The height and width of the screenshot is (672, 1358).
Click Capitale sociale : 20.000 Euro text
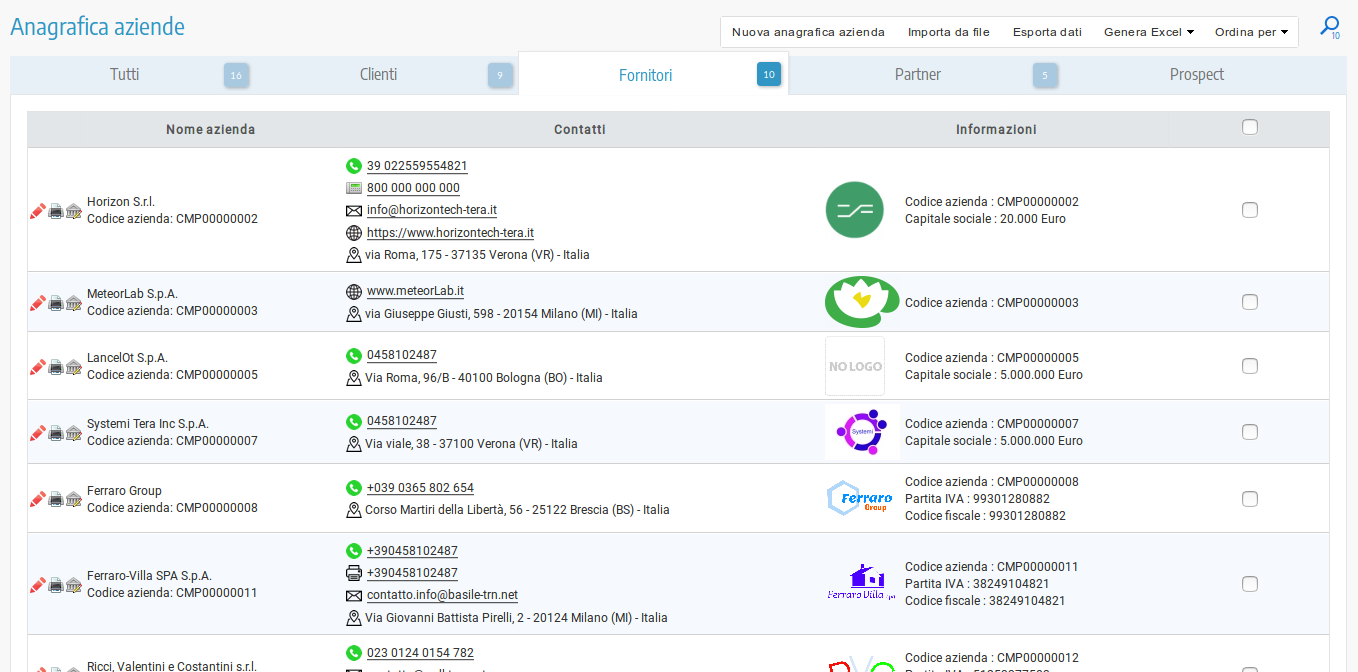[985, 219]
